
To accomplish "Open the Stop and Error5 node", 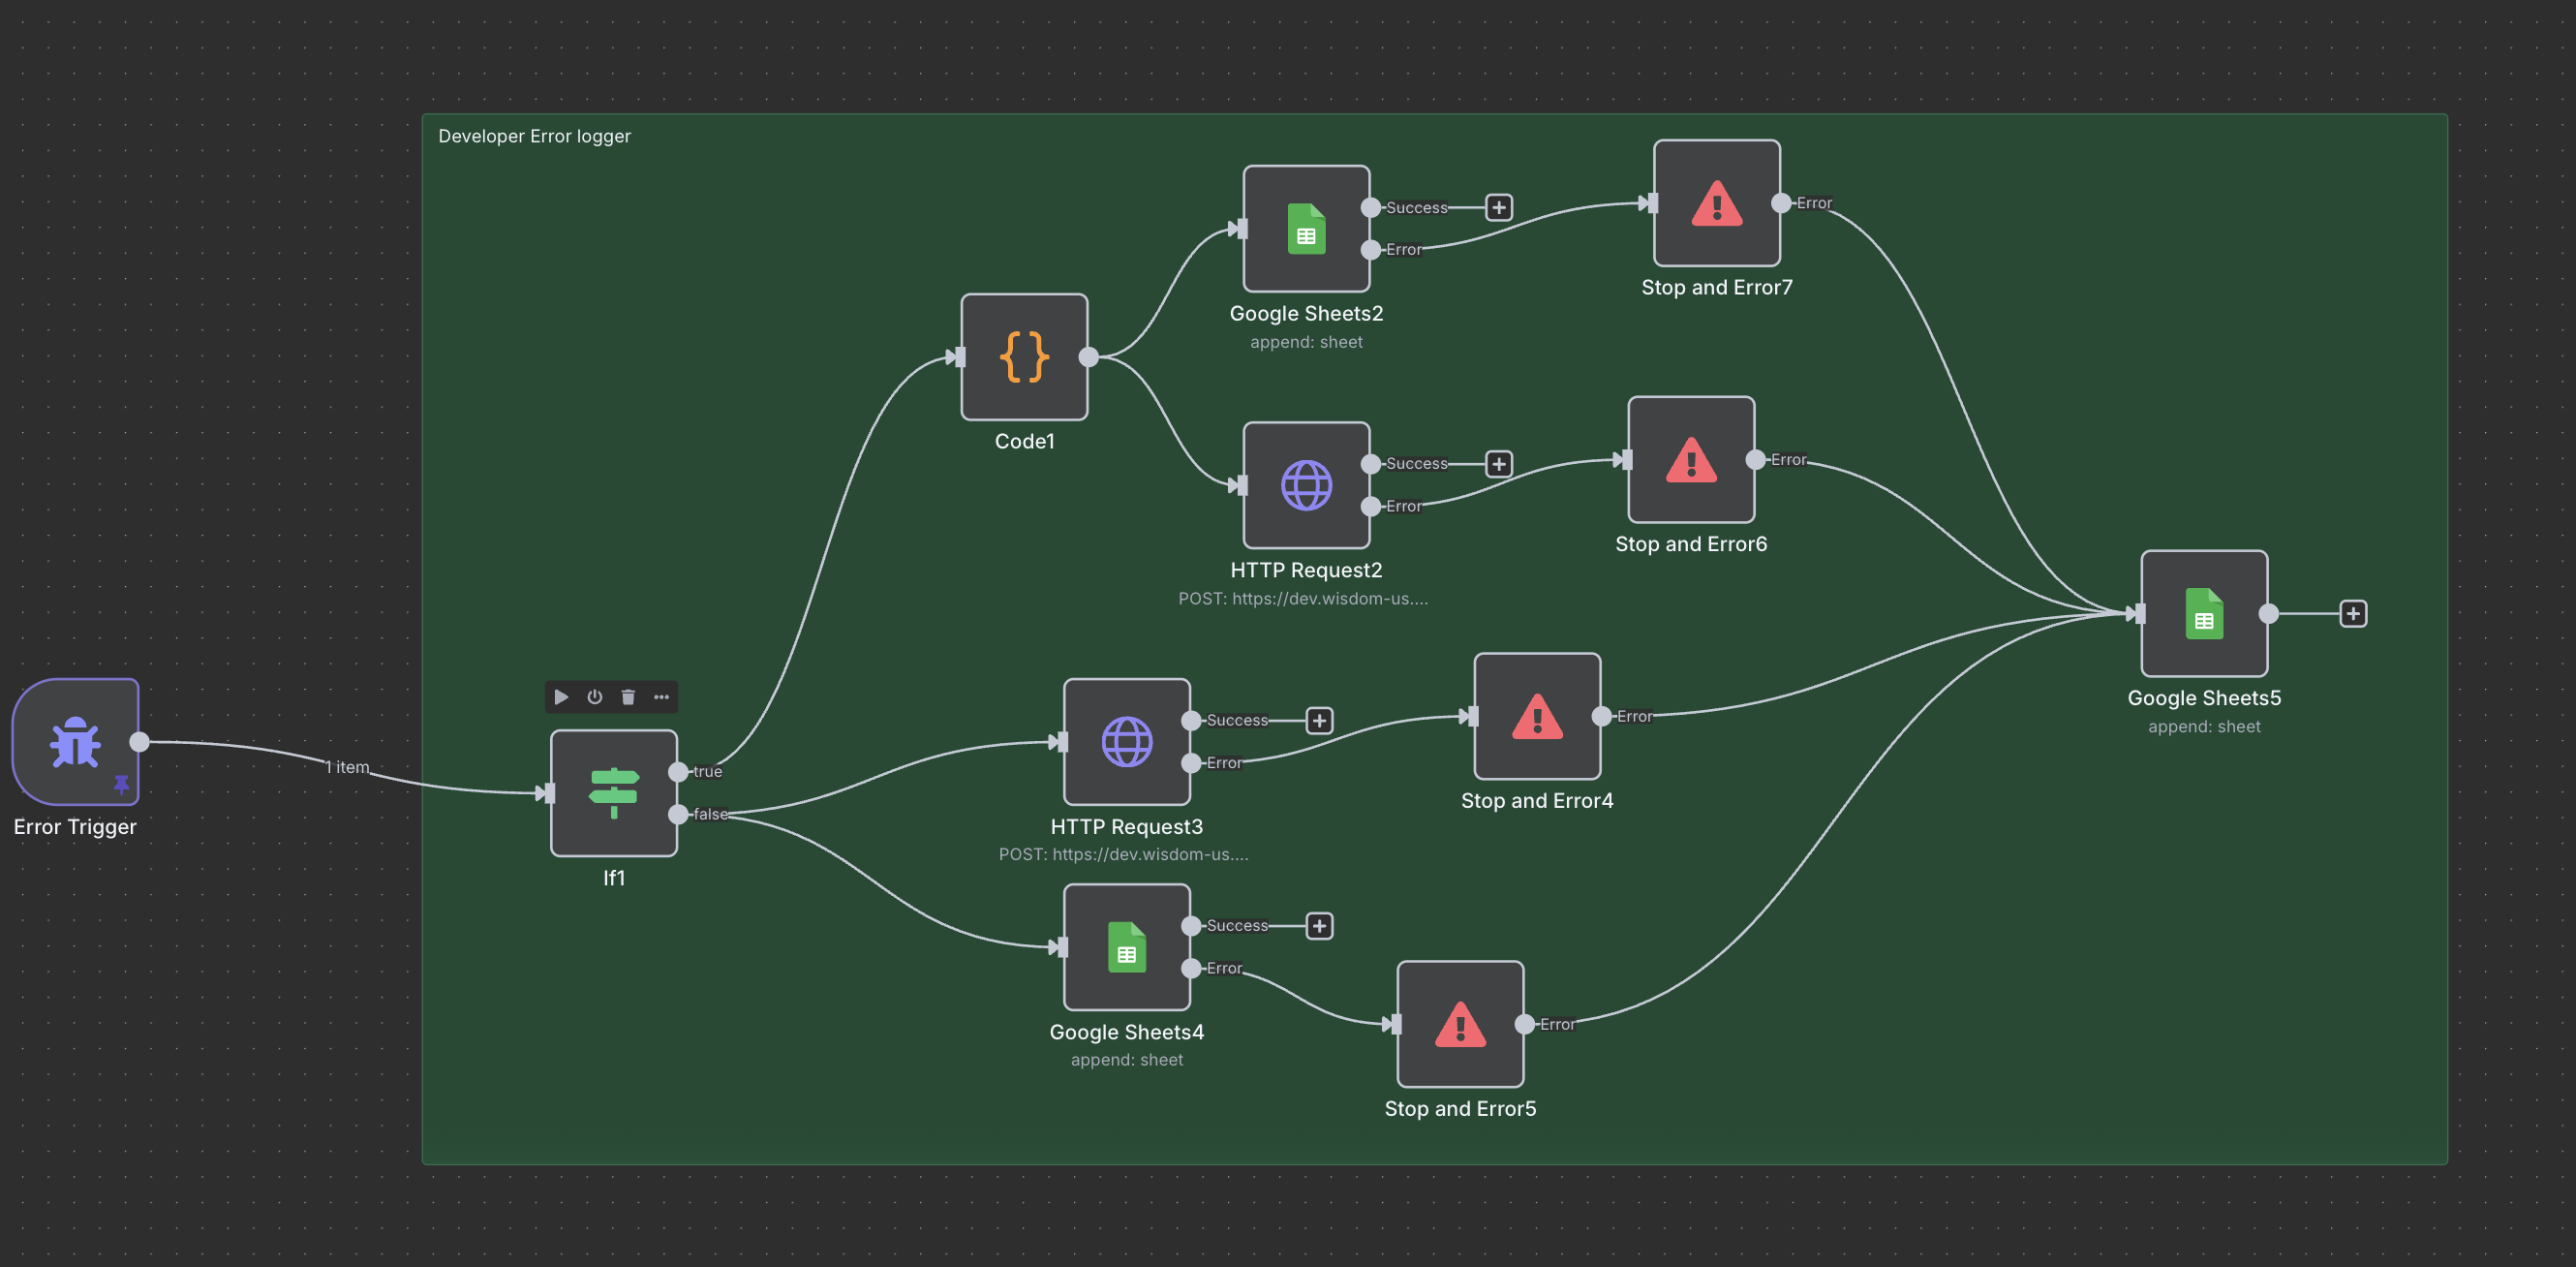I will pyautogui.click(x=1461, y=1024).
